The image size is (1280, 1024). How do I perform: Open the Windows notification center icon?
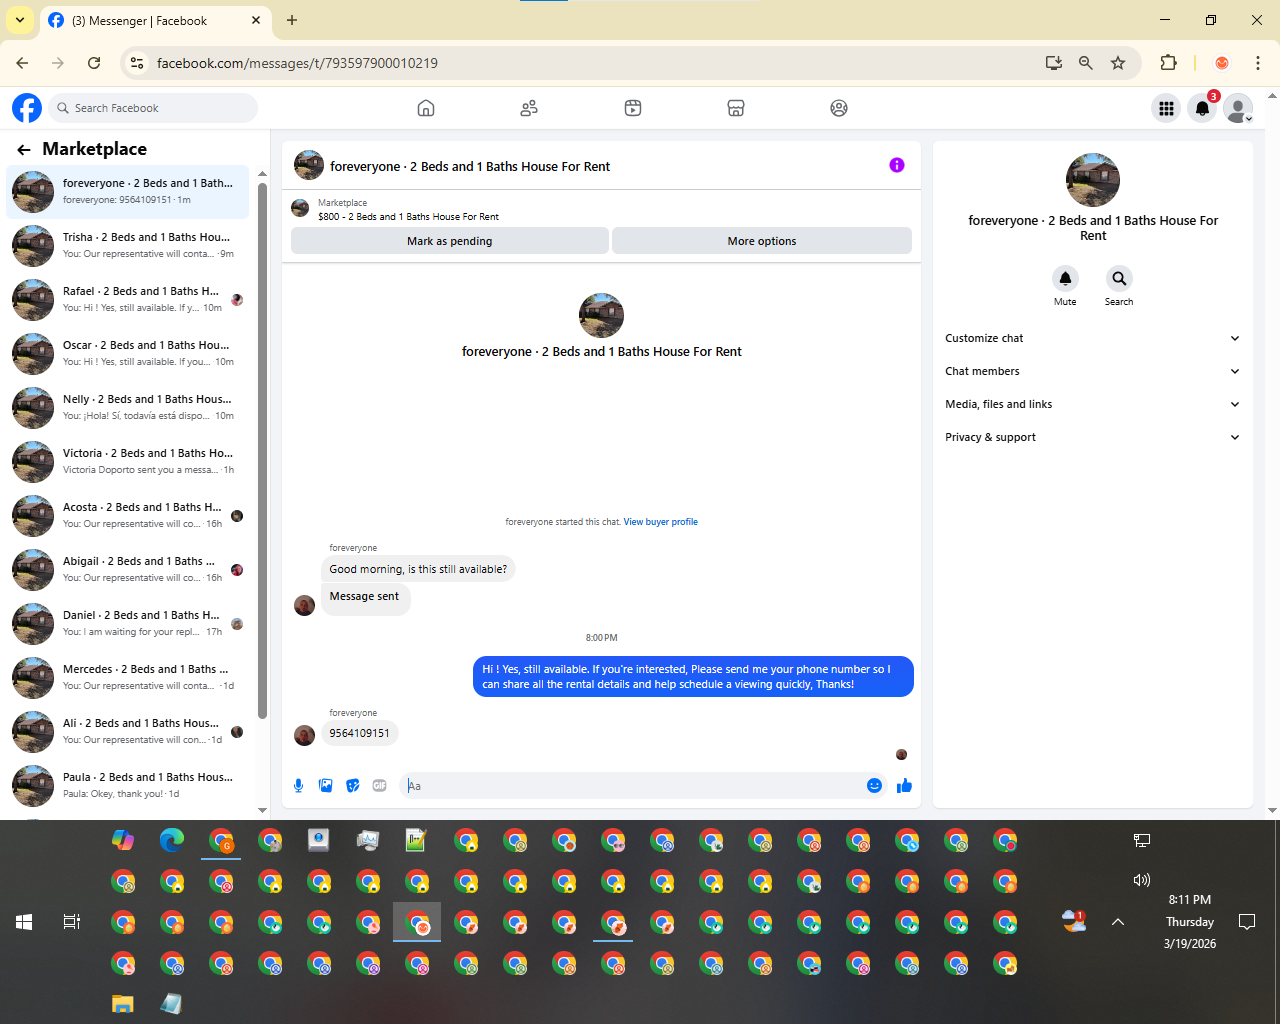point(1247,922)
